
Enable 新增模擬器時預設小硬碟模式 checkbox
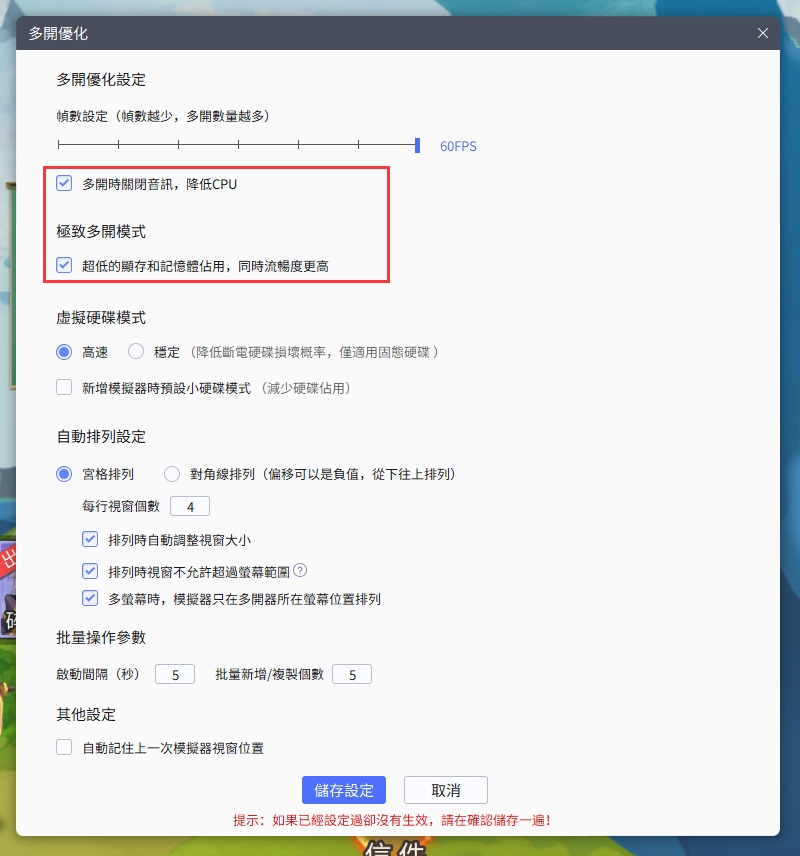click(x=64, y=388)
